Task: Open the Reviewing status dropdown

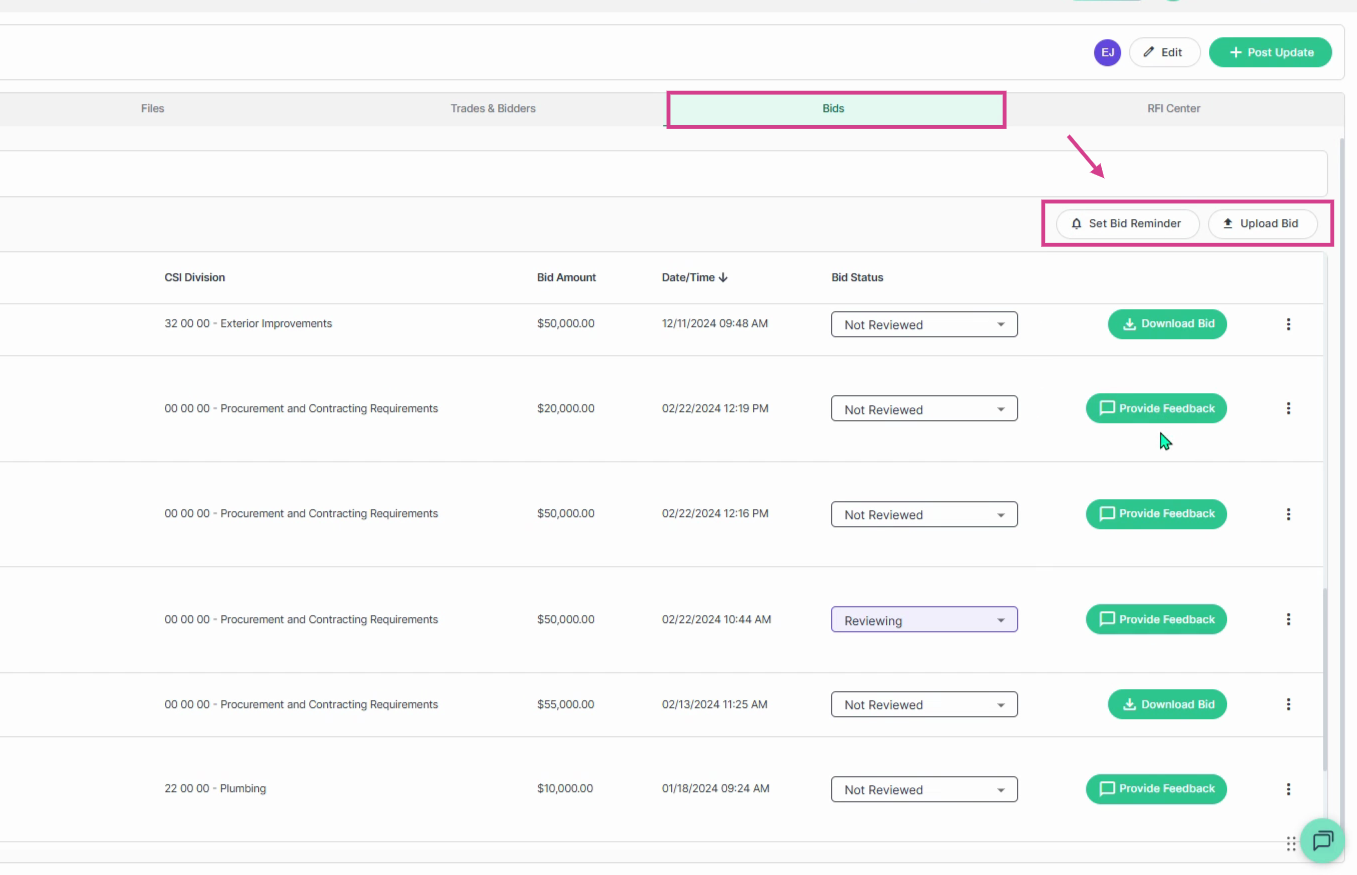Action: 924,620
